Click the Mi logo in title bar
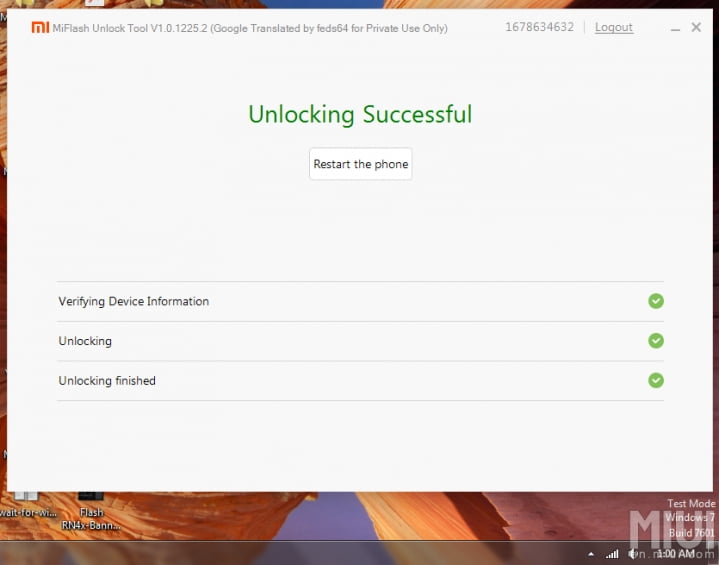The image size is (719, 565). [x=40, y=28]
